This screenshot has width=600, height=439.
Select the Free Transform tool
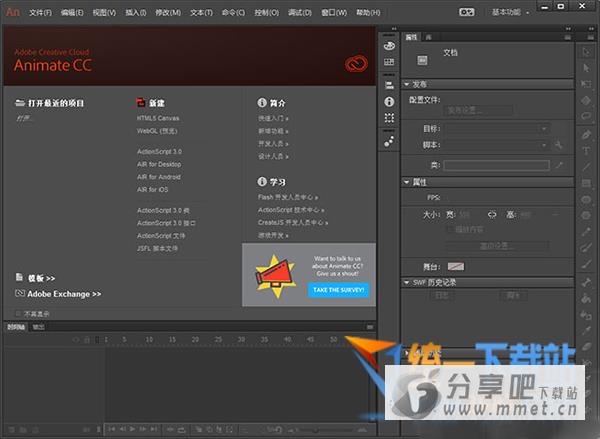(x=586, y=84)
